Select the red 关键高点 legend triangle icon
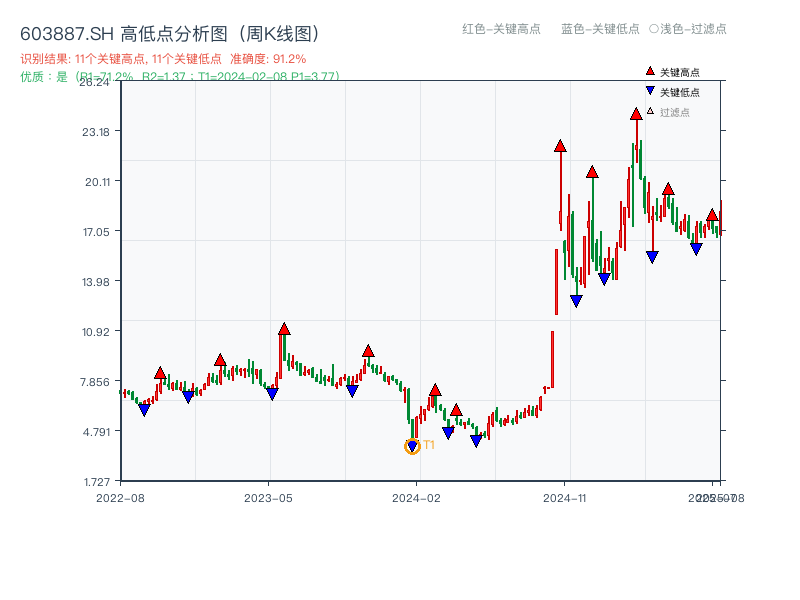The width and height of the screenshot is (800, 600). point(648,72)
